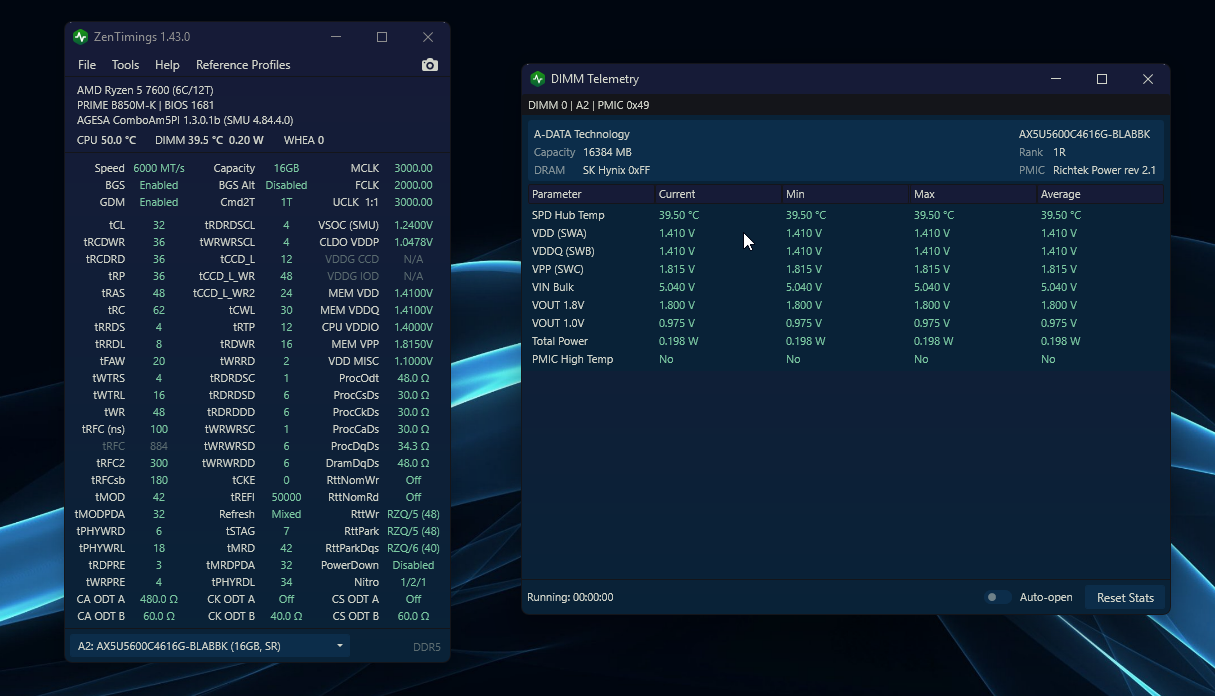Select the VDD (SWA) row
The height and width of the screenshot is (696, 1215).
coord(846,233)
